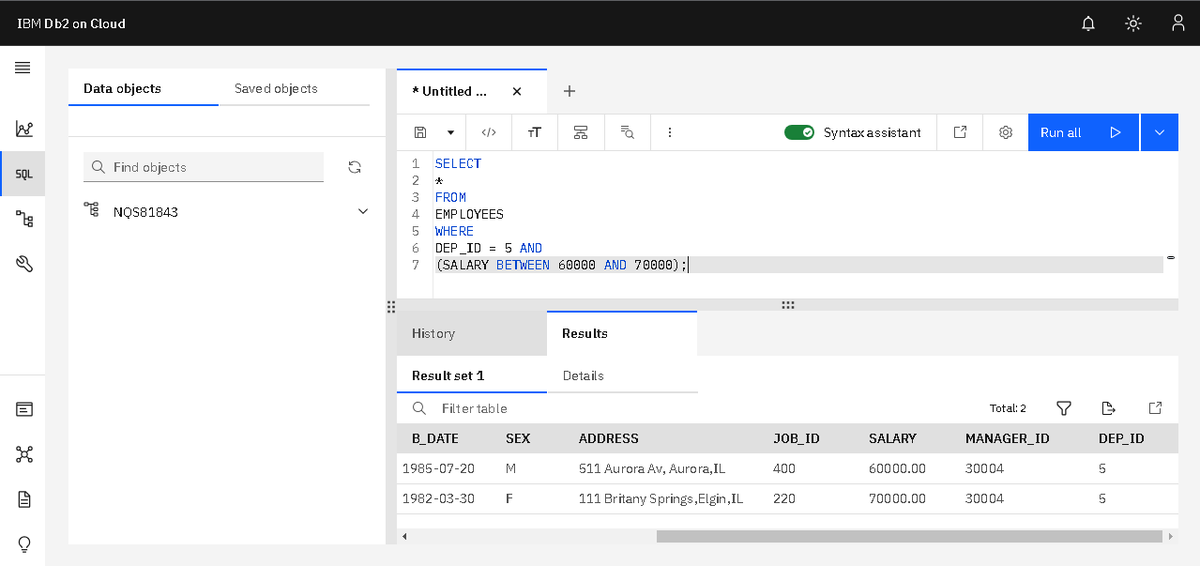Expand the NQS81843 schema chevron
Viewport: 1200px width, 566px height.
[363, 212]
